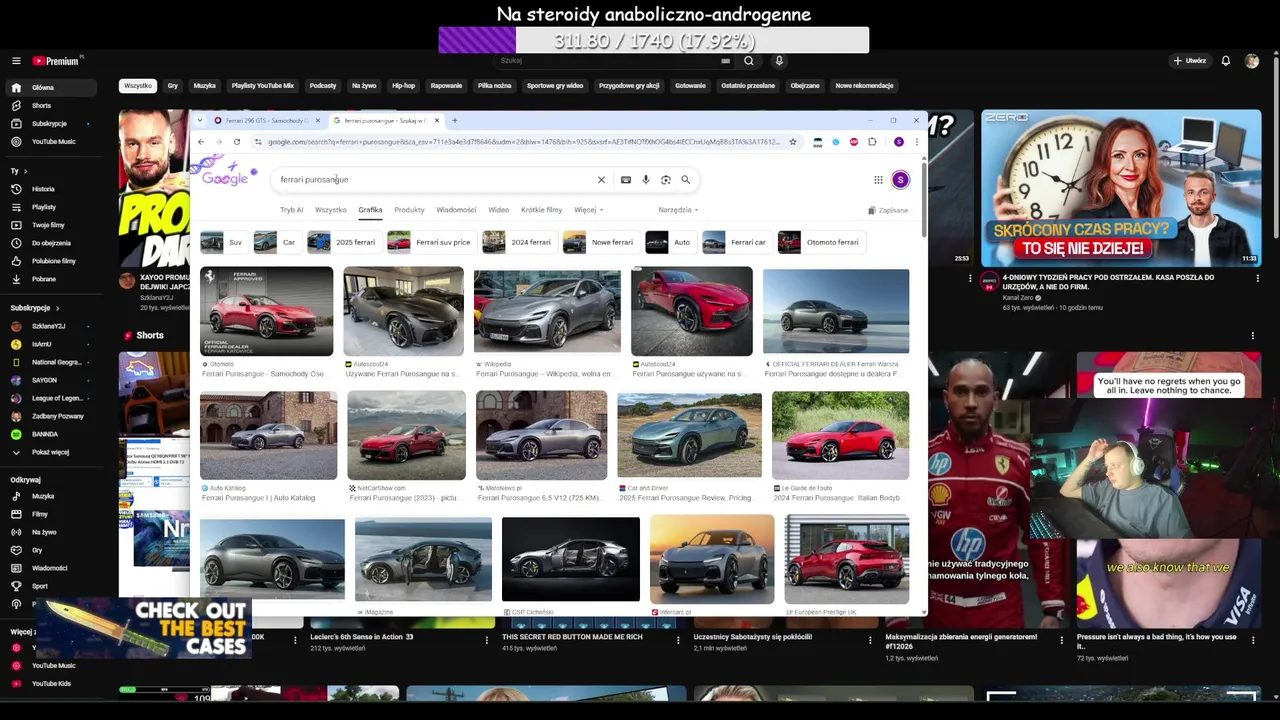Viewport: 1280px width, 720px height.
Task: Search by voice in Google
Action: pyautogui.click(x=646, y=180)
